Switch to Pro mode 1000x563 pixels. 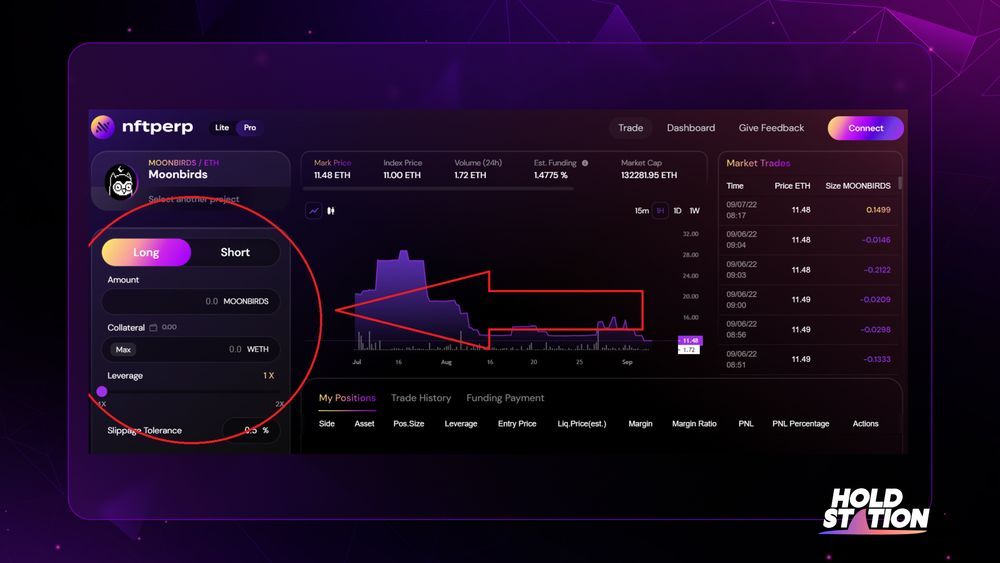click(x=250, y=128)
